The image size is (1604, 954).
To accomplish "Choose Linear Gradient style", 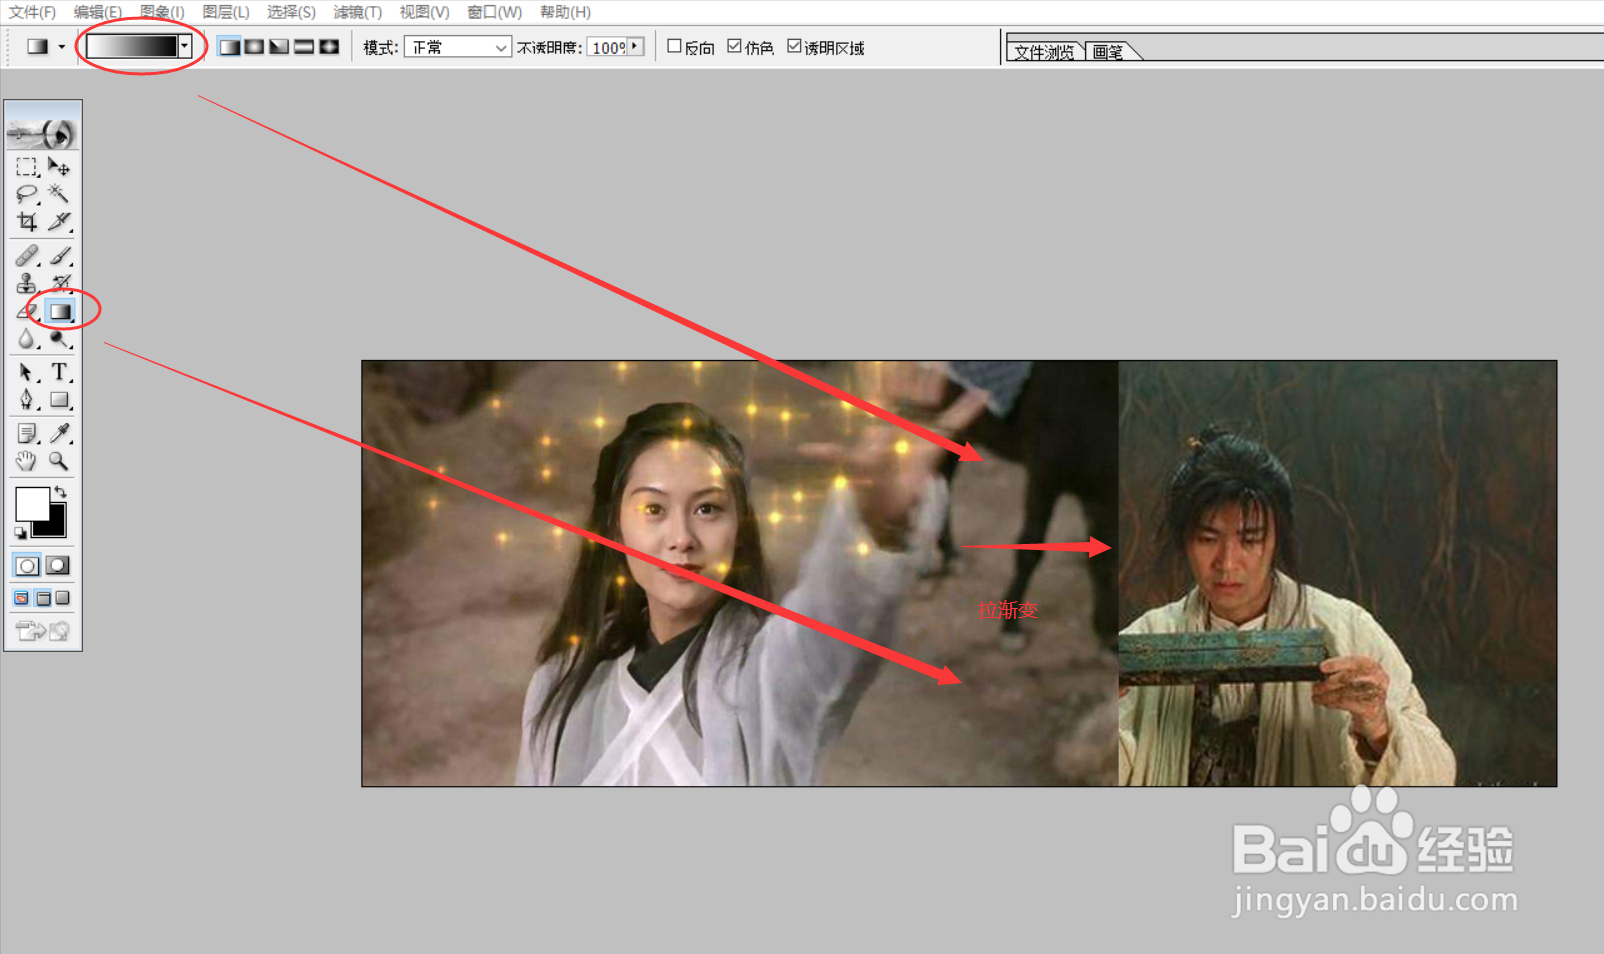I will (229, 47).
